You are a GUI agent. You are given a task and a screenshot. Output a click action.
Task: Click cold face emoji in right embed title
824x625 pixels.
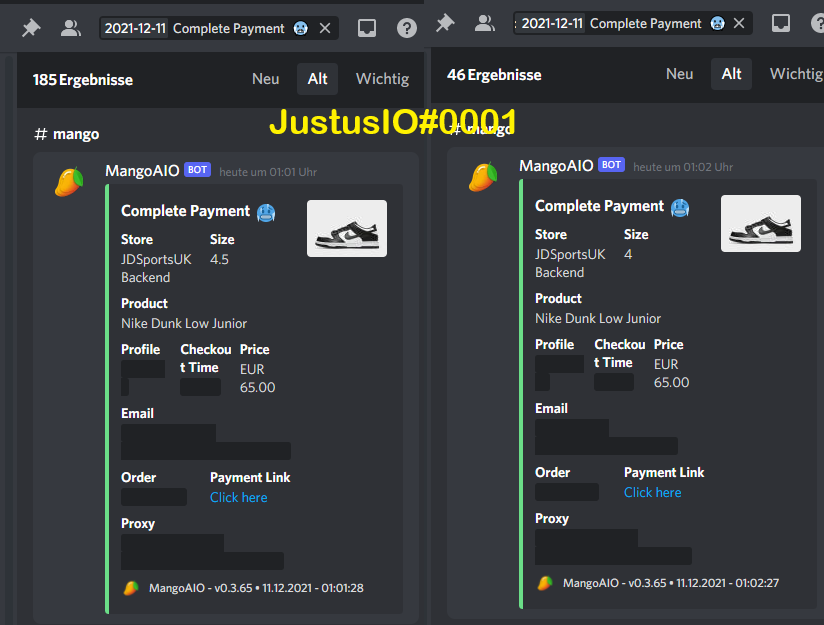(680, 208)
